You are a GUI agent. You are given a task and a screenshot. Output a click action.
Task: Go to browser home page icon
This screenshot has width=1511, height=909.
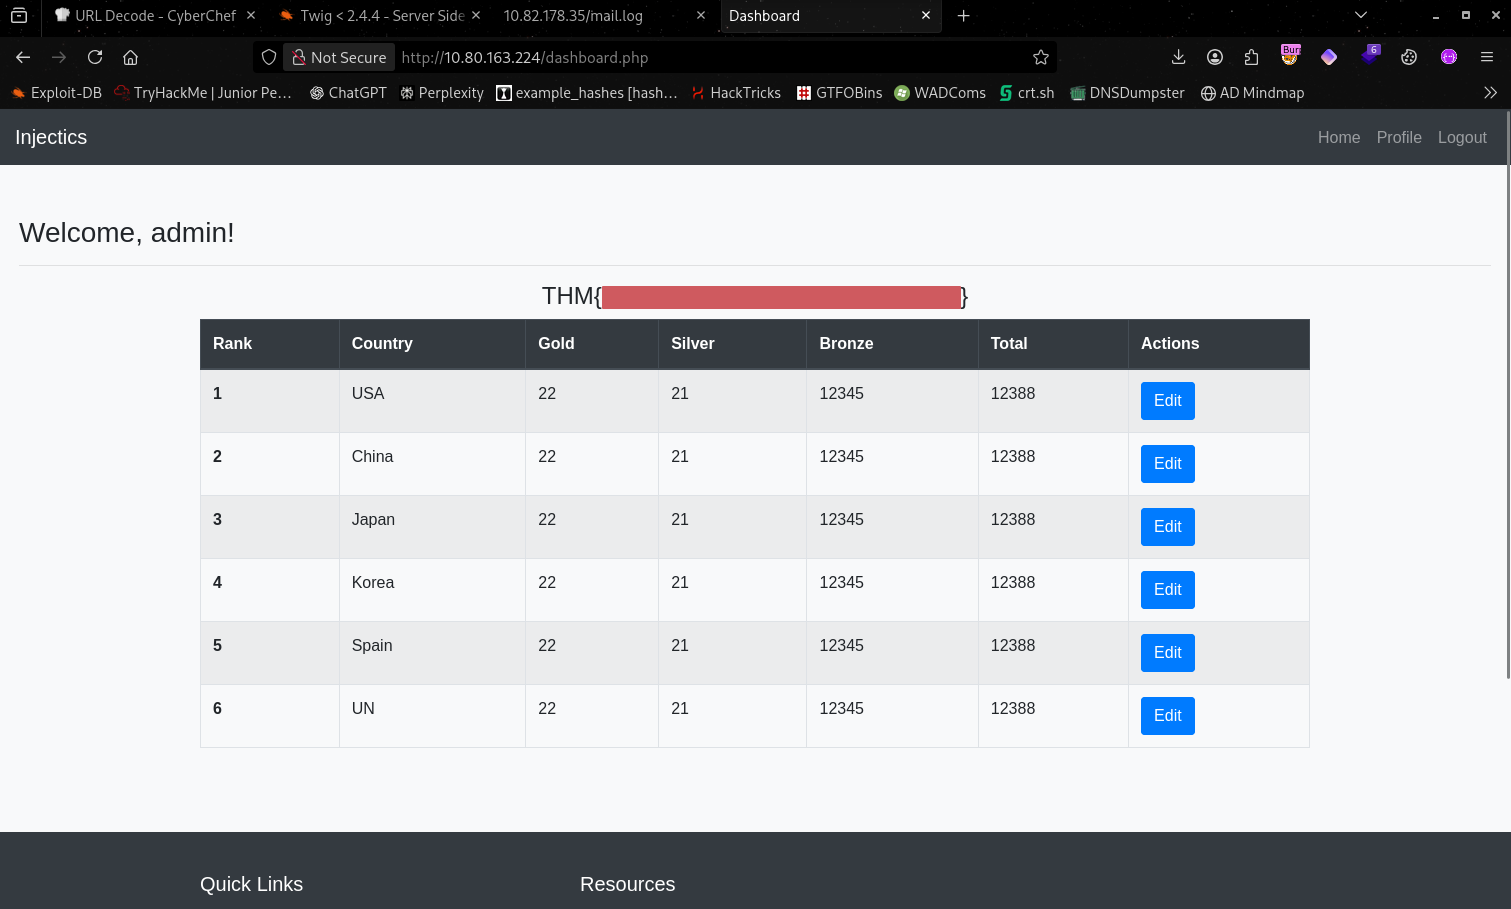coord(130,57)
